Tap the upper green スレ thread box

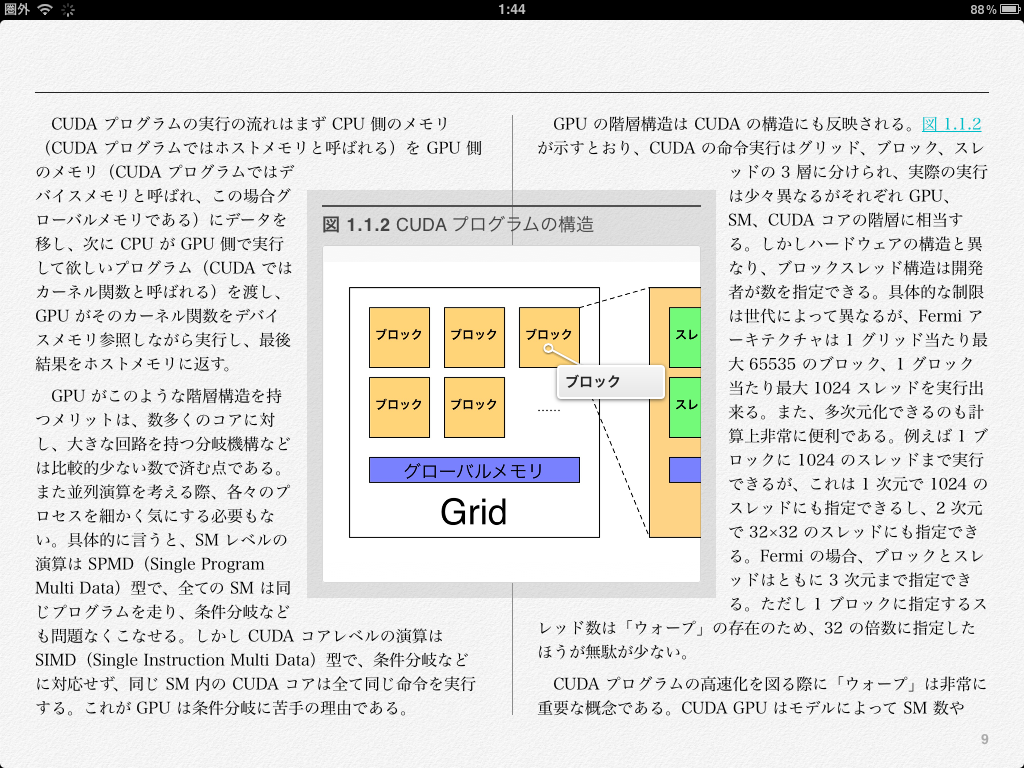point(685,337)
